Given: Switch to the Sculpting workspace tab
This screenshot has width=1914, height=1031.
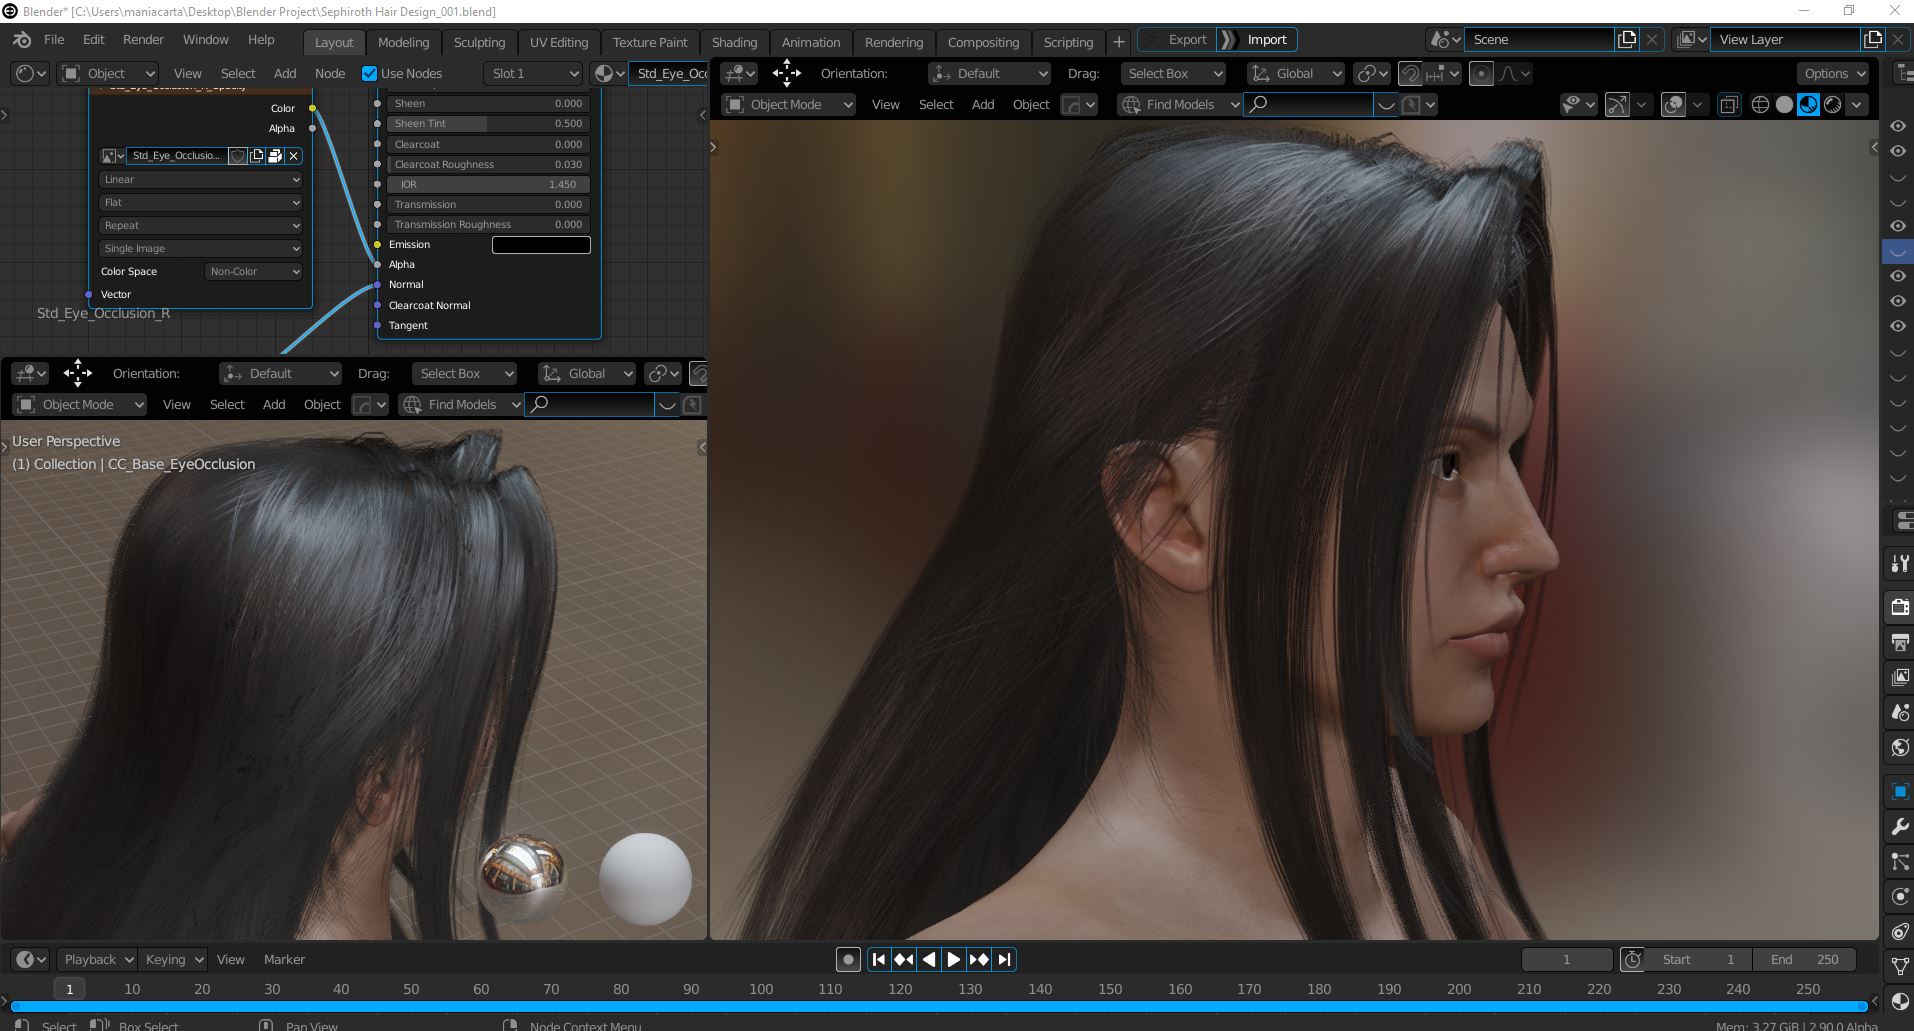Looking at the screenshot, I should 479,42.
